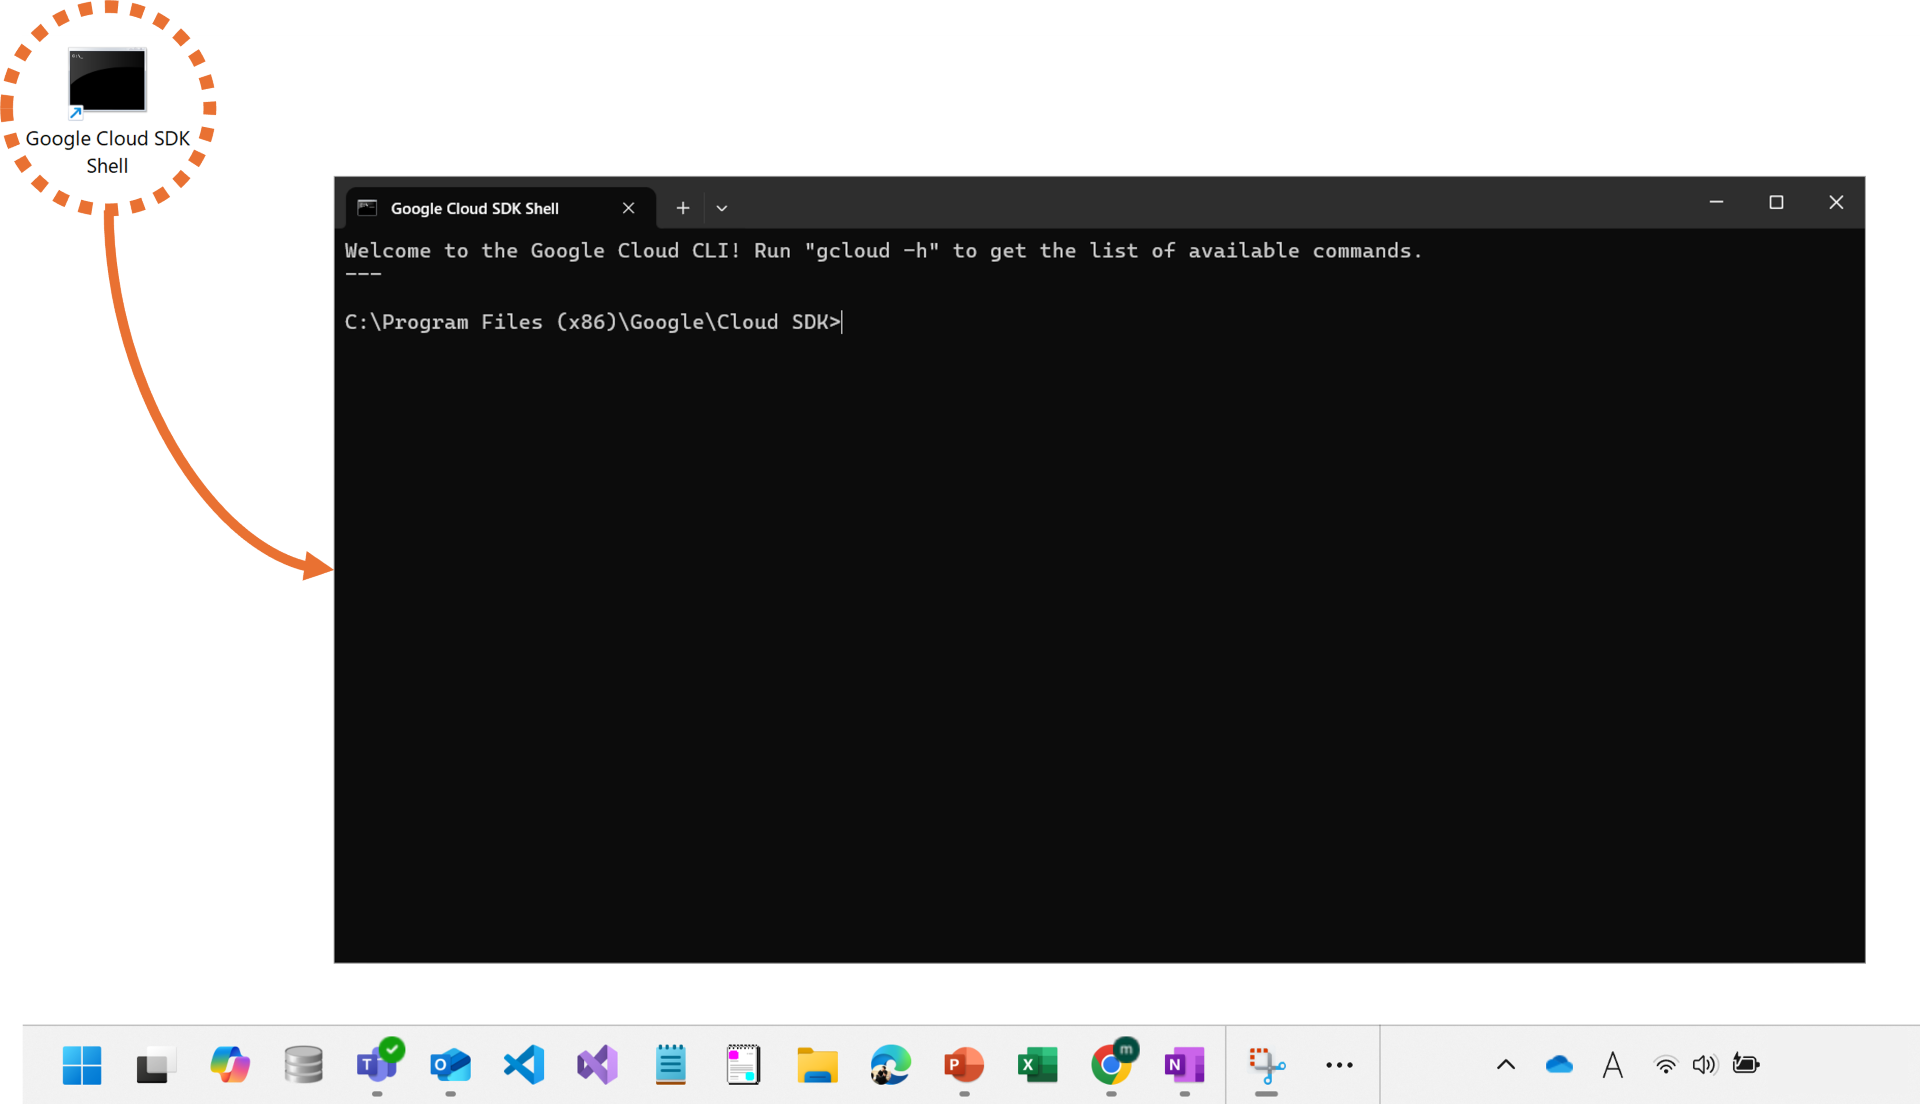
Task: Minimize the terminal window
Action: tap(1716, 202)
